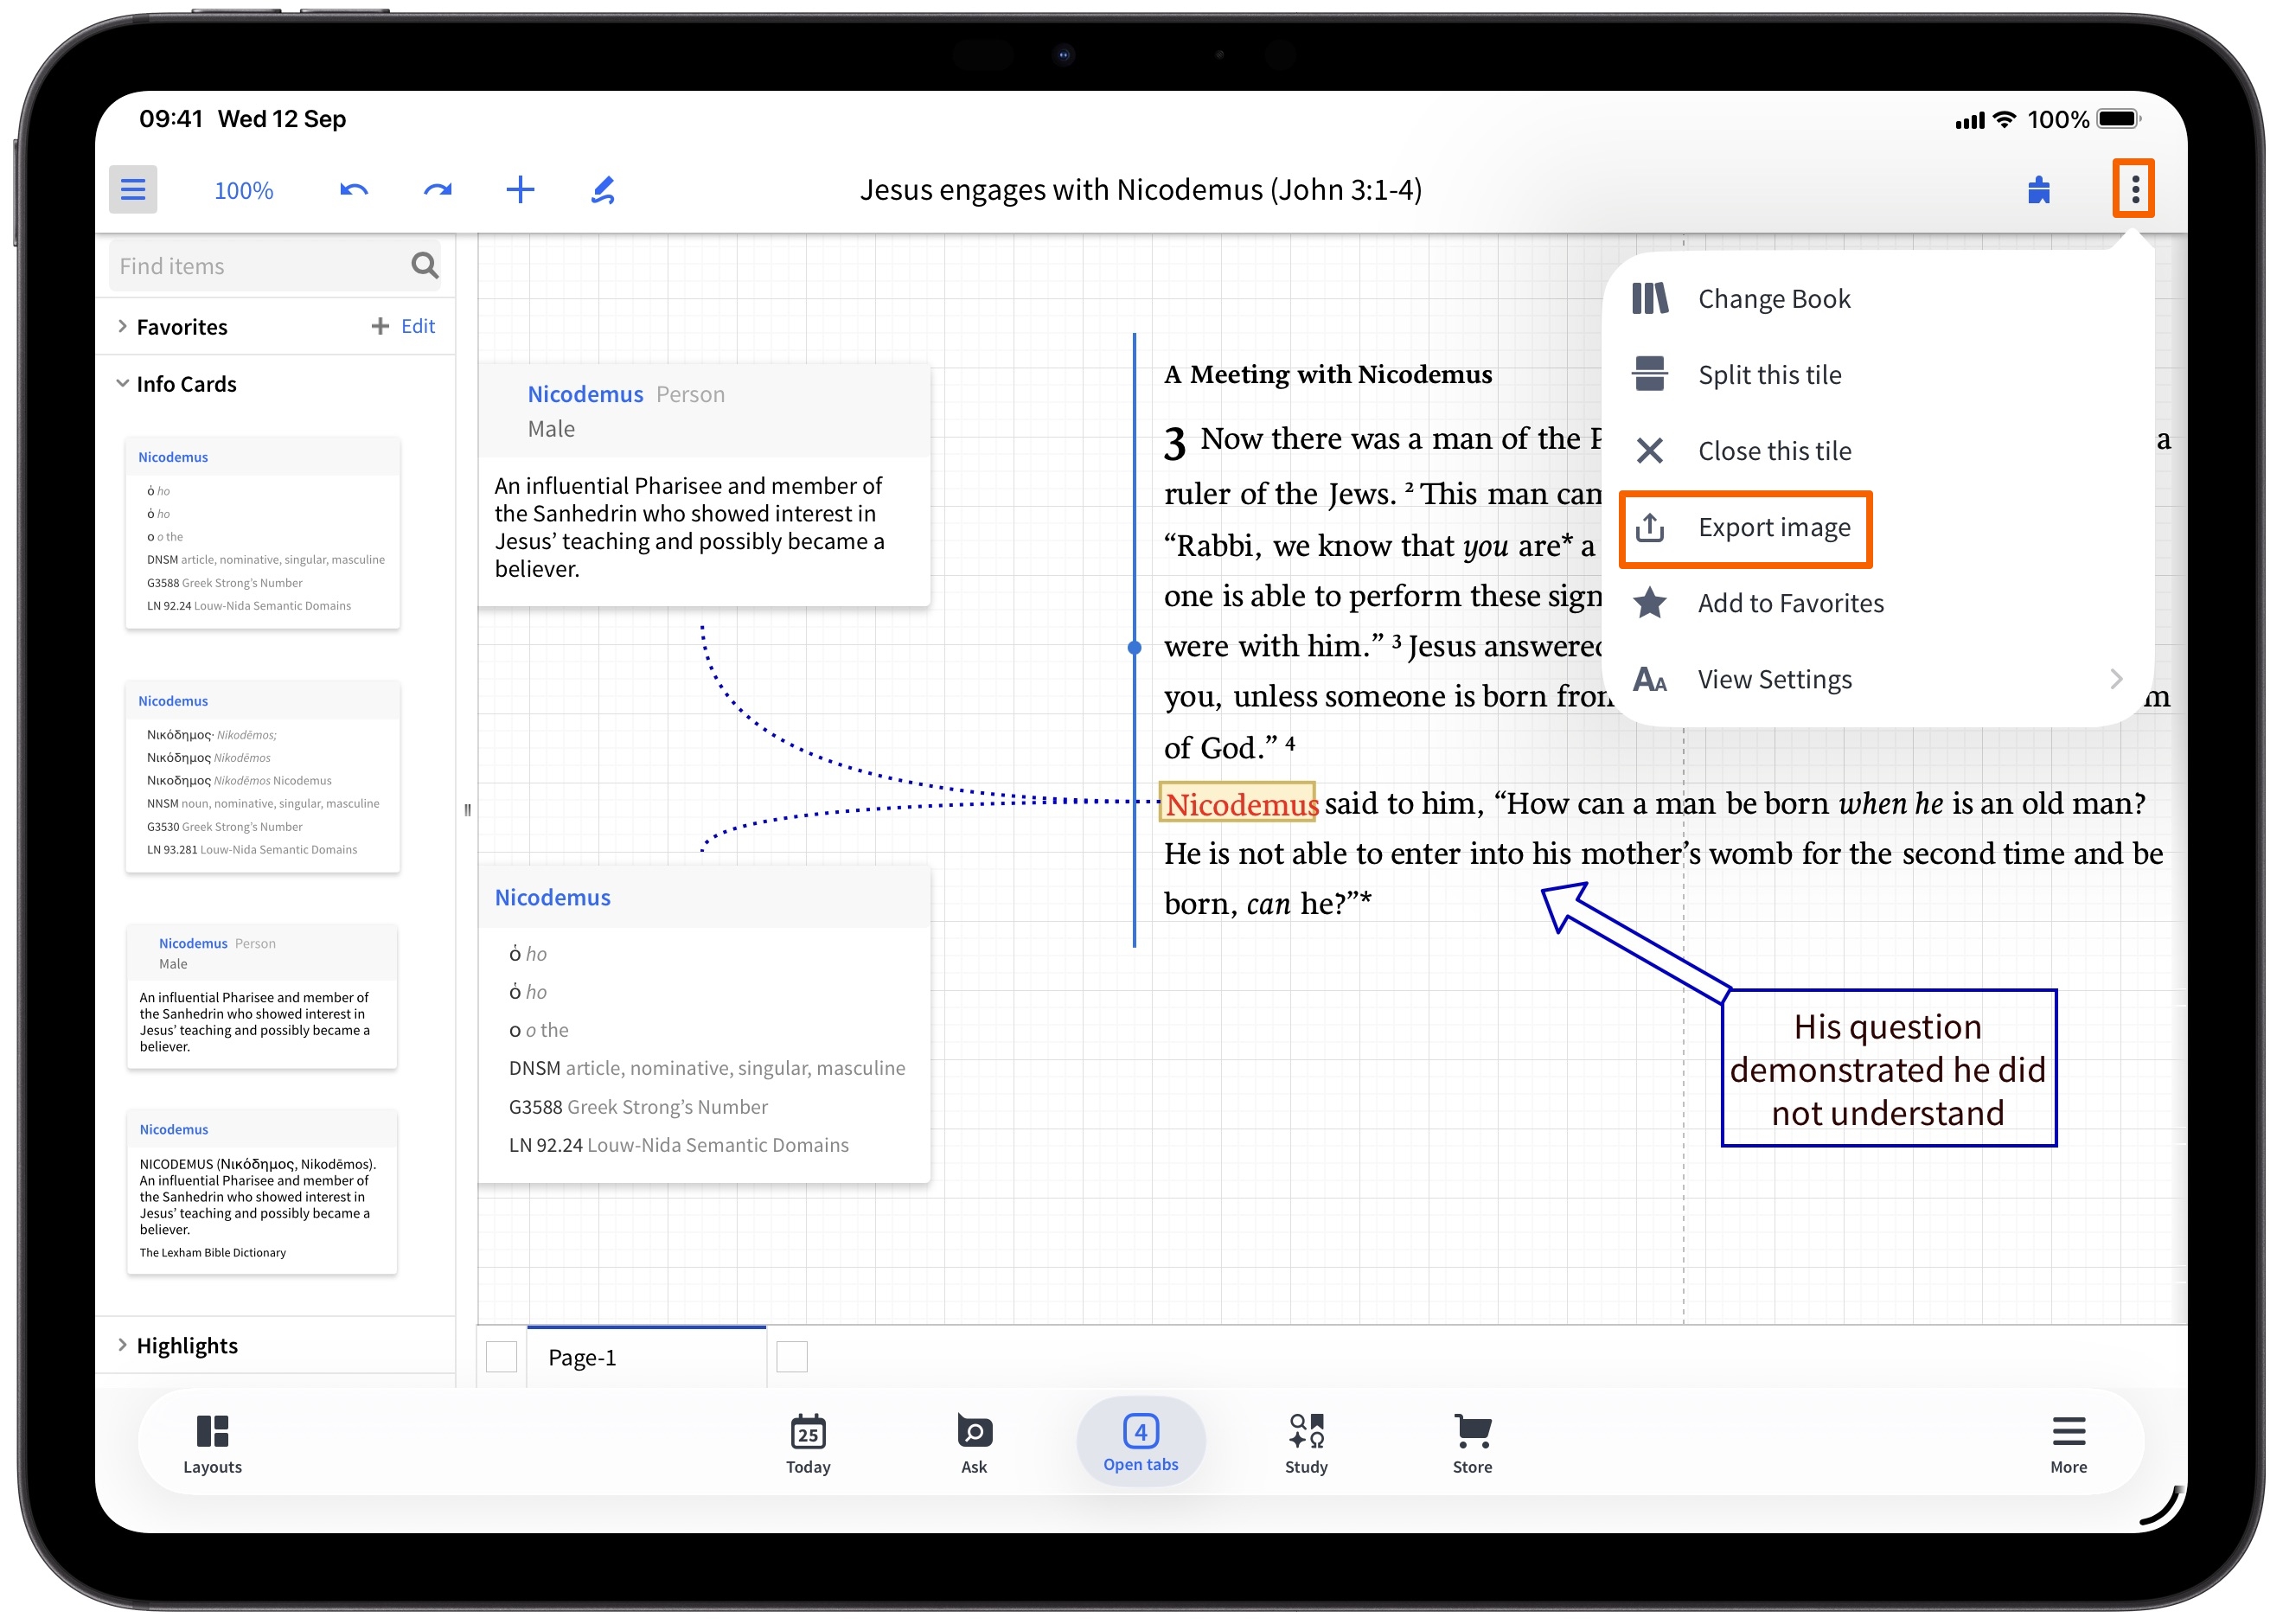Image resolution: width=2283 pixels, height=1624 pixels.
Task: Tap the magnifying glass search icon
Action: [424, 265]
